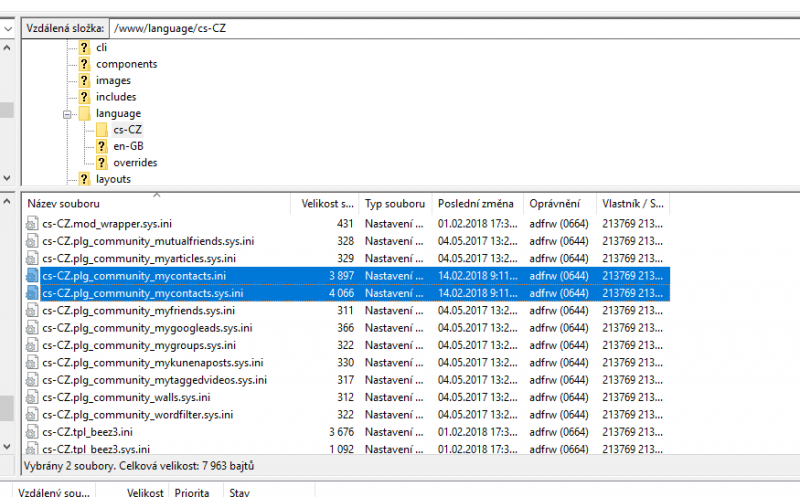The height and width of the screenshot is (497, 800).
Task: Click the unknown-folder icon next to cli
Action: (84, 48)
